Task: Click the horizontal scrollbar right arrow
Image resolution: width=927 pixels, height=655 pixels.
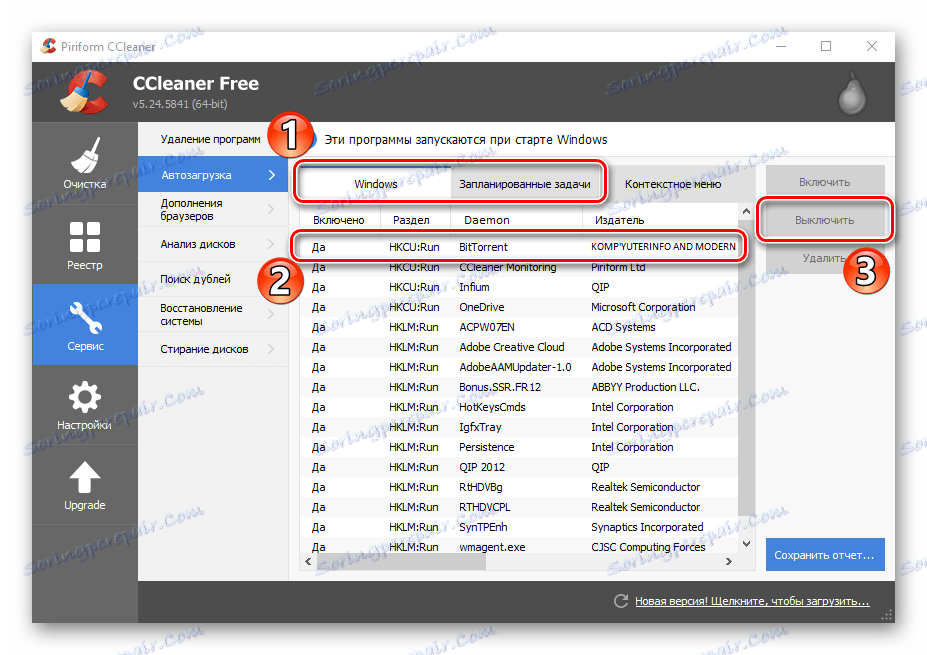Action: [729, 562]
